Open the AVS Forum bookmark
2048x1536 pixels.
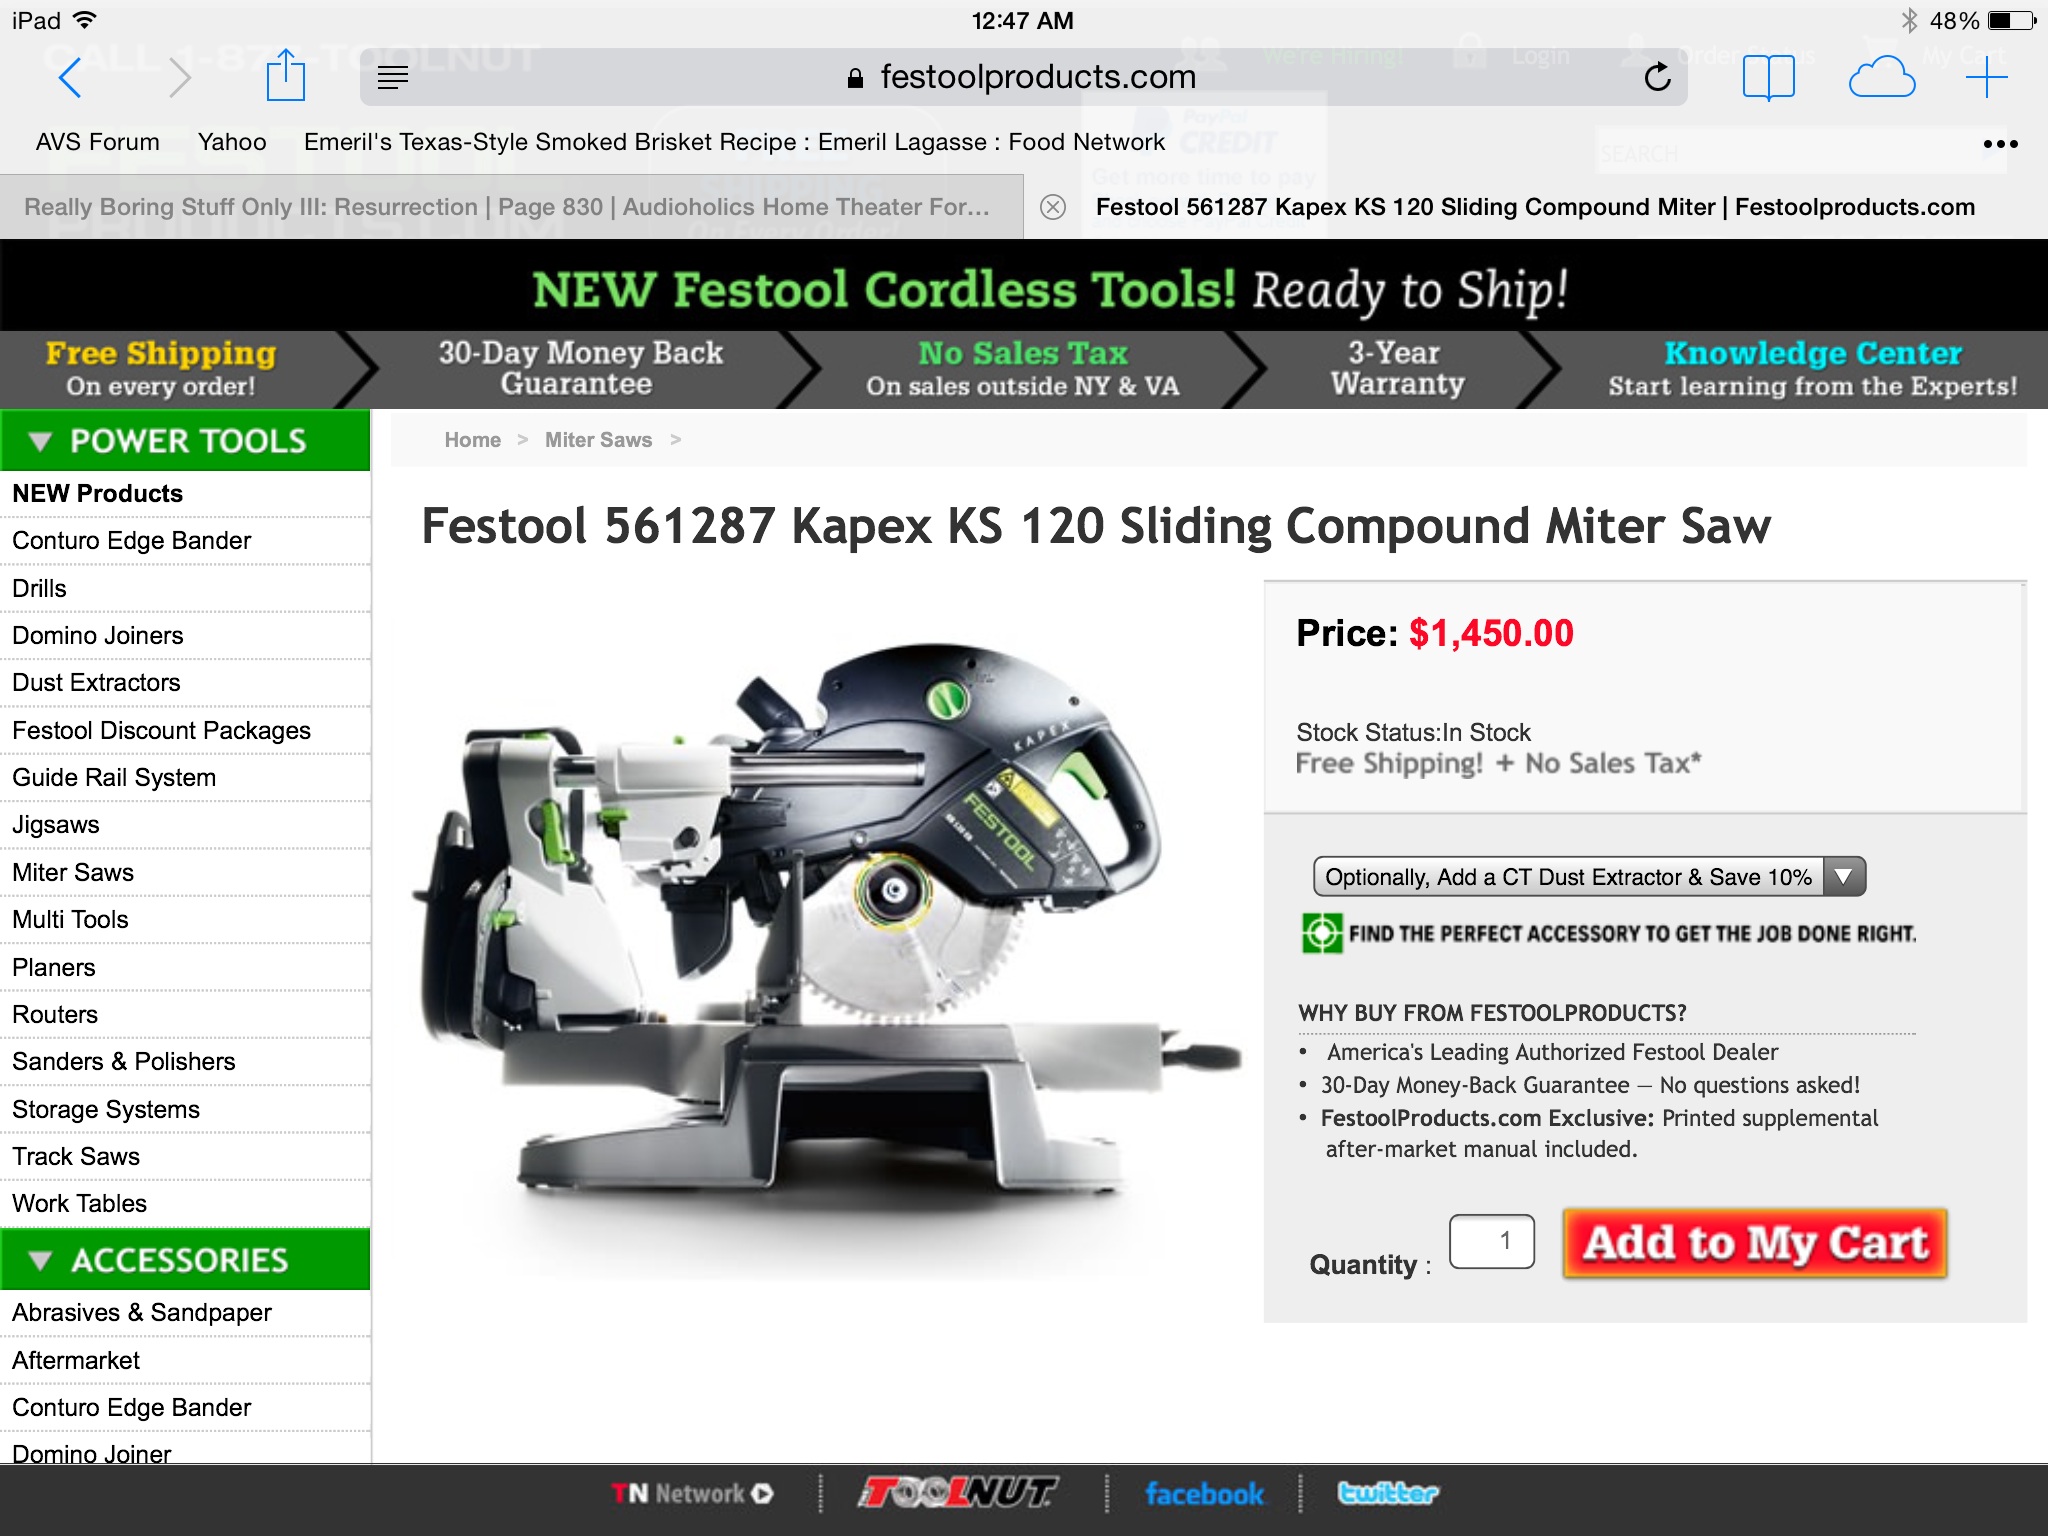pyautogui.click(x=98, y=142)
